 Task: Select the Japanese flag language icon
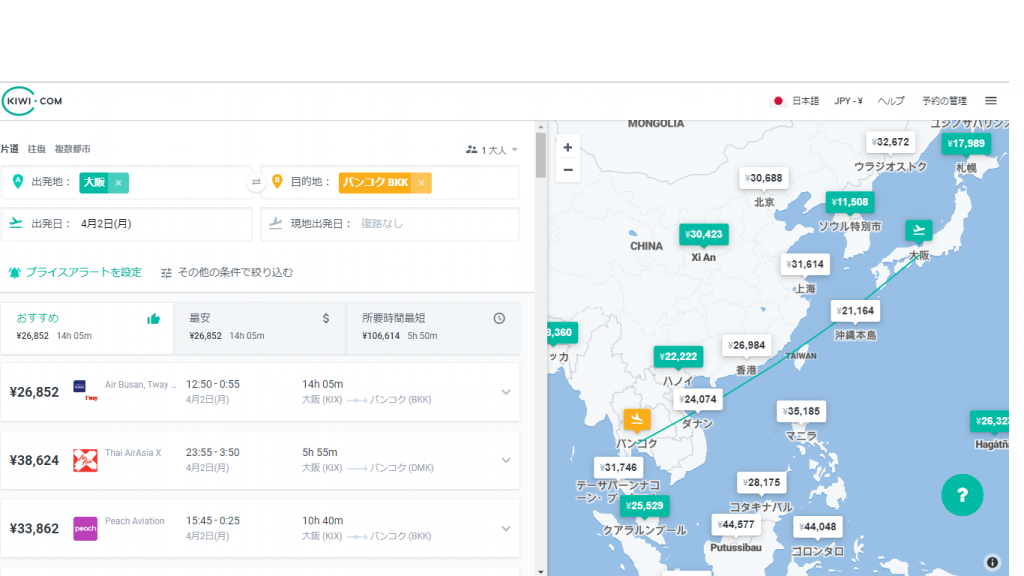(778, 101)
